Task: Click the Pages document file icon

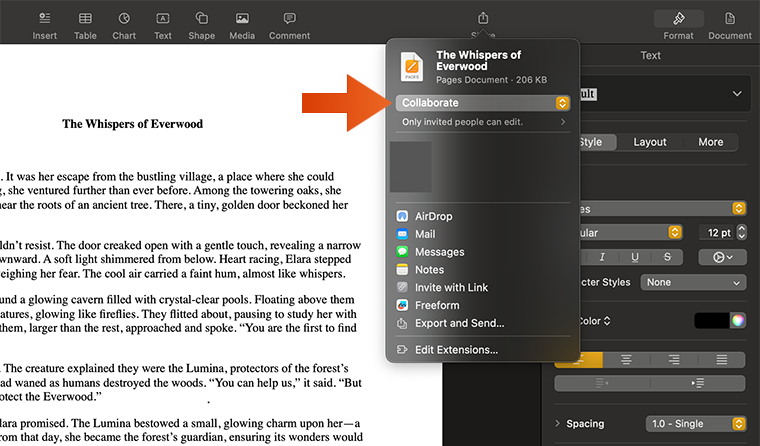Action: (x=412, y=67)
